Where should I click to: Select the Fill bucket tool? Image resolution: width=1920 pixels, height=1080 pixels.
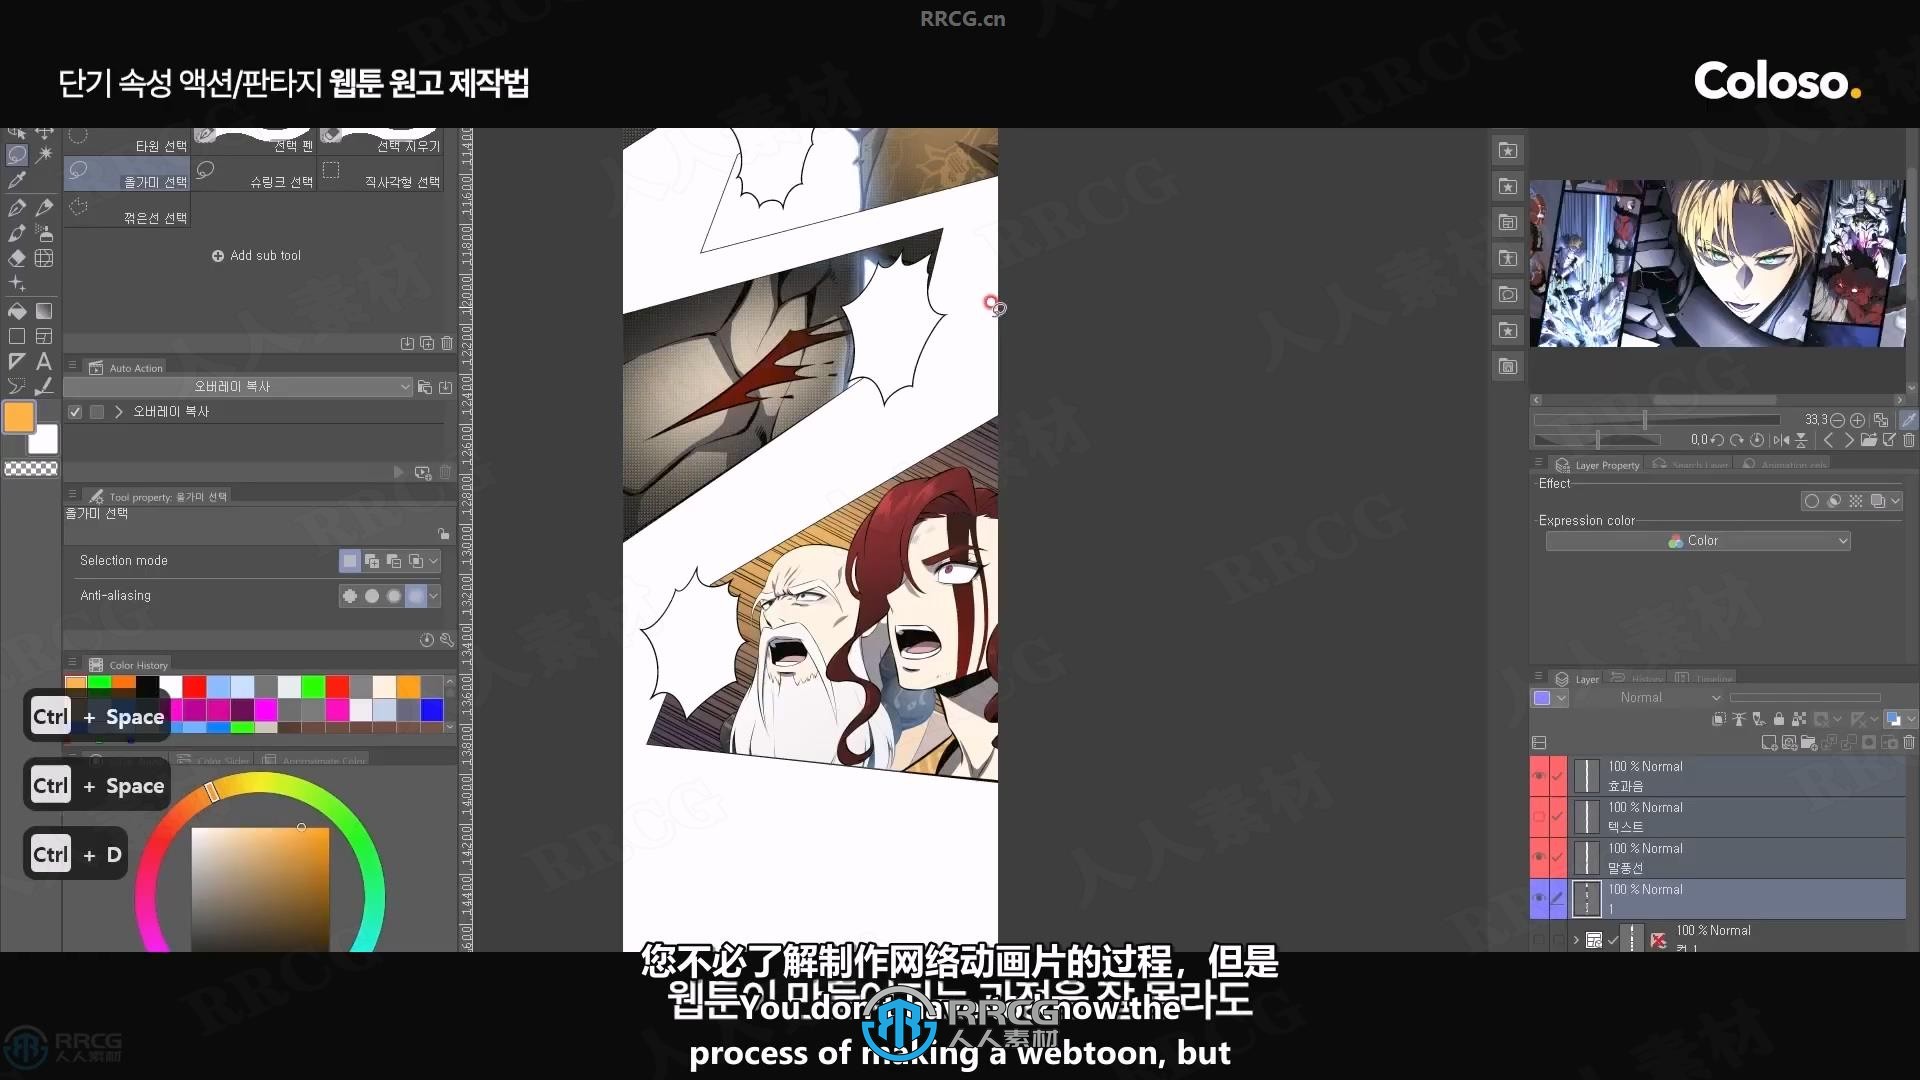[x=17, y=311]
